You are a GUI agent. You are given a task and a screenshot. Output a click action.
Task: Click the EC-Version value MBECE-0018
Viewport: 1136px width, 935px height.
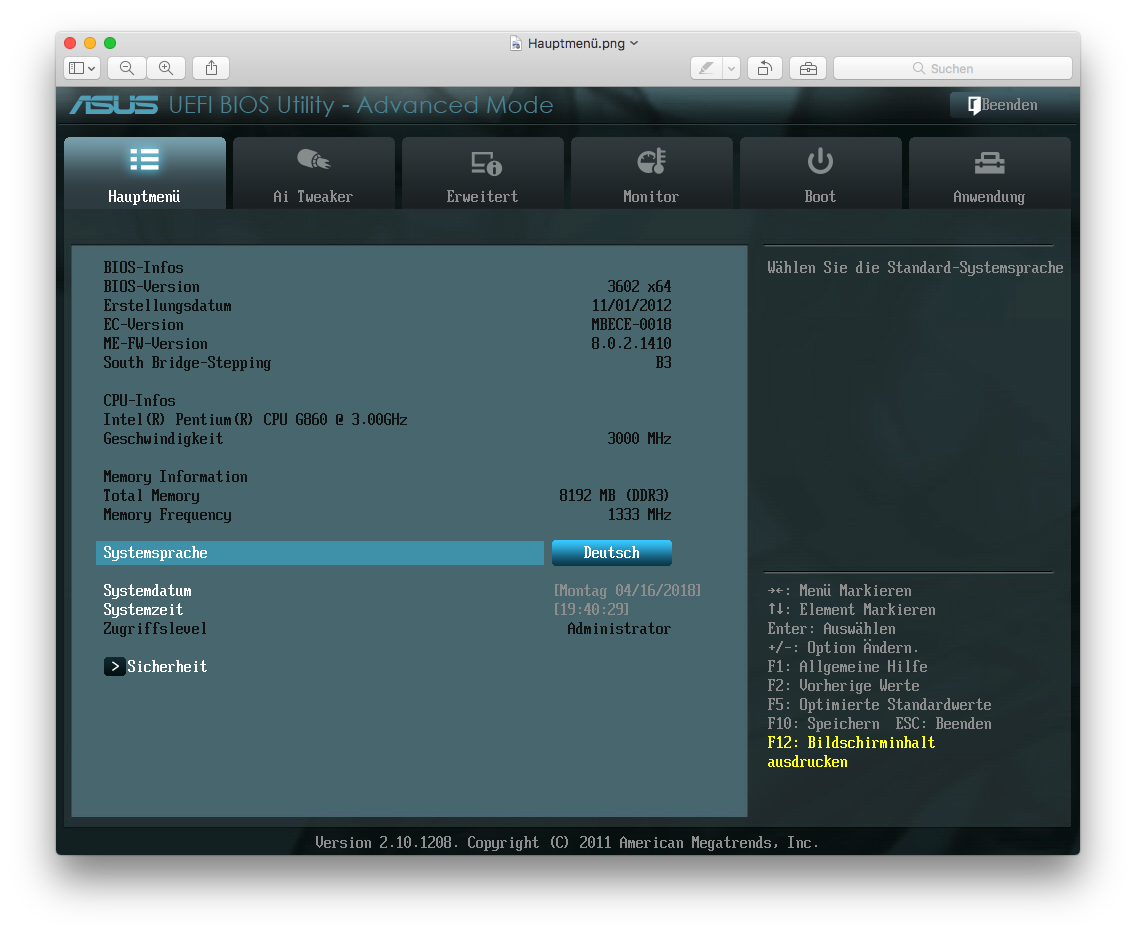[631, 324]
